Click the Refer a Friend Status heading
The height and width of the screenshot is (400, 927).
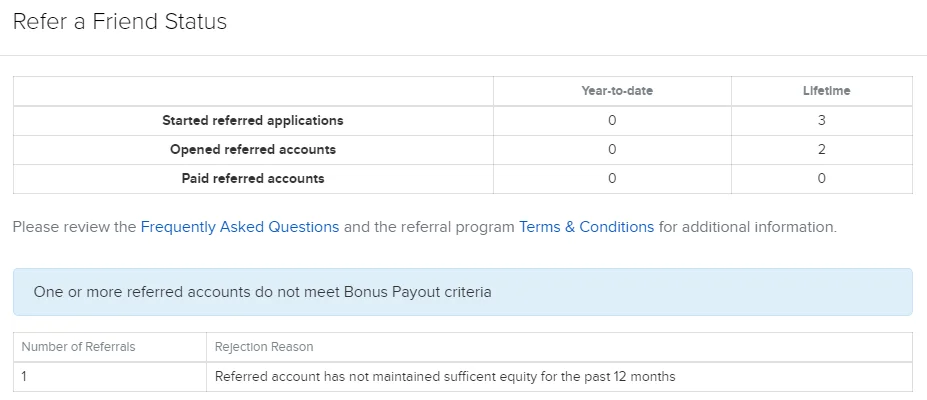(120, 21)
